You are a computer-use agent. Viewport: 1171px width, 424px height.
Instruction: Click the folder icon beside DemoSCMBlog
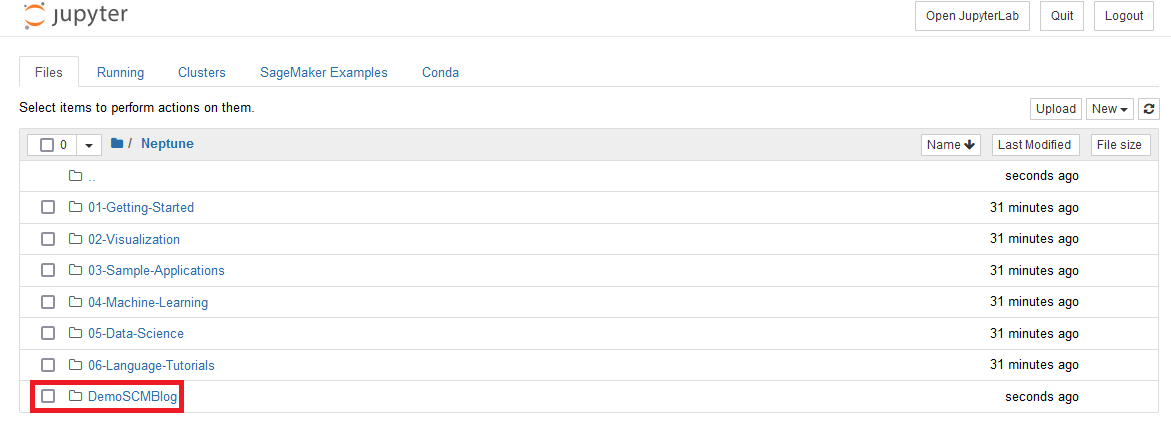[75, 396]
